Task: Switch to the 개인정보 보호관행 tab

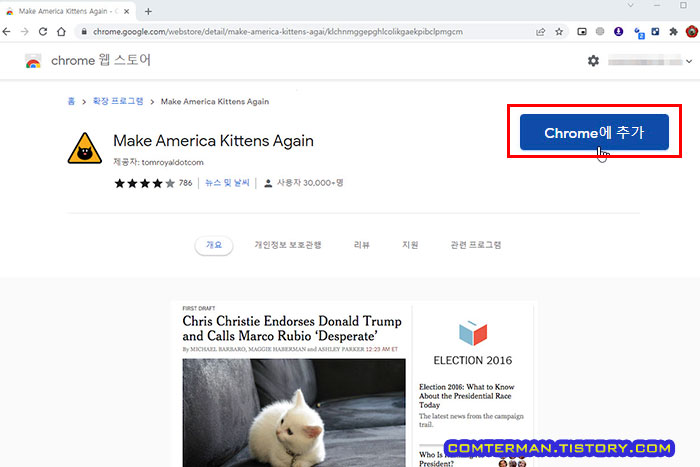Action: tap(288, 245)
